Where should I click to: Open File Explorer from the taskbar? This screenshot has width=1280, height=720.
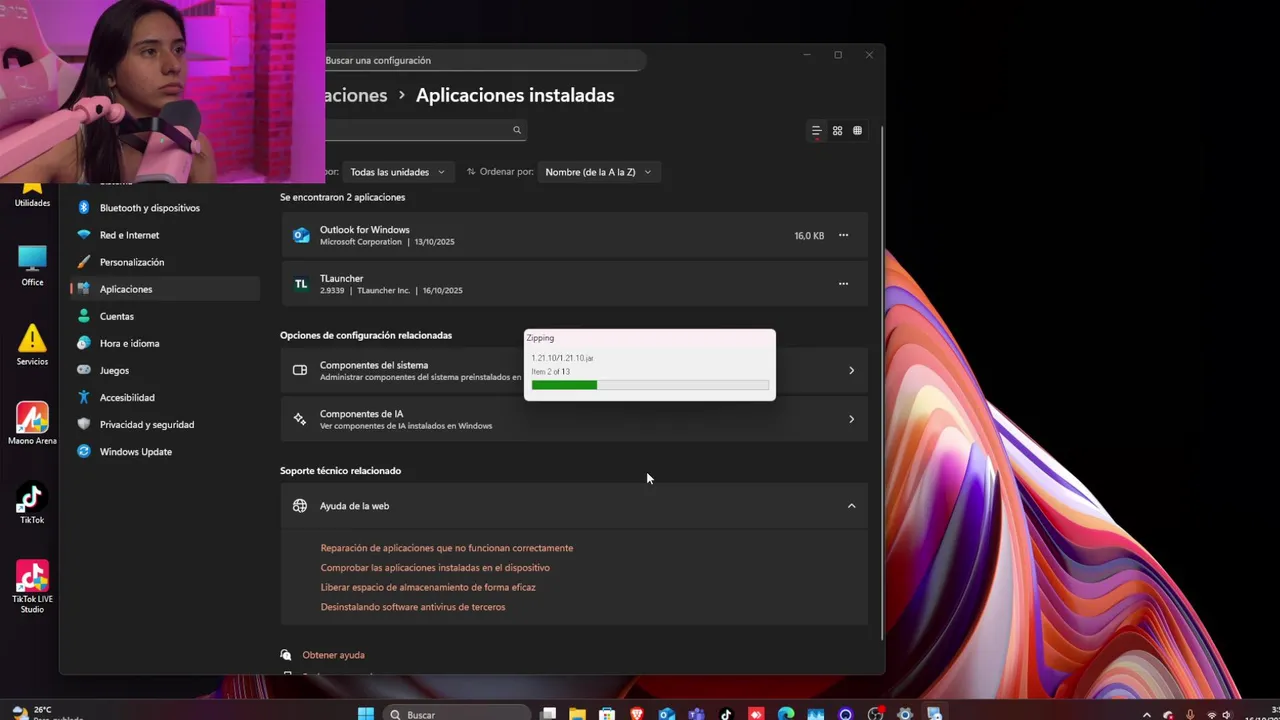(577, 714)
